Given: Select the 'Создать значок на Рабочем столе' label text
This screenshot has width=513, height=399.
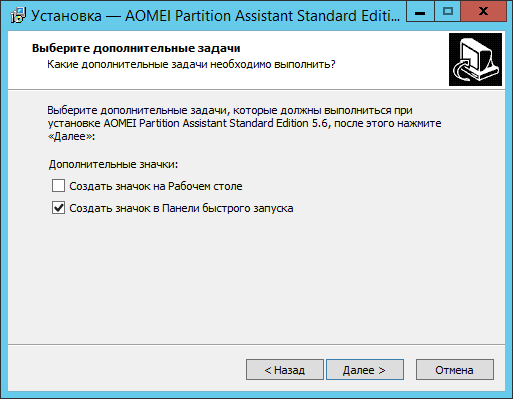Looking at the screenshot, I should (156, 186).
